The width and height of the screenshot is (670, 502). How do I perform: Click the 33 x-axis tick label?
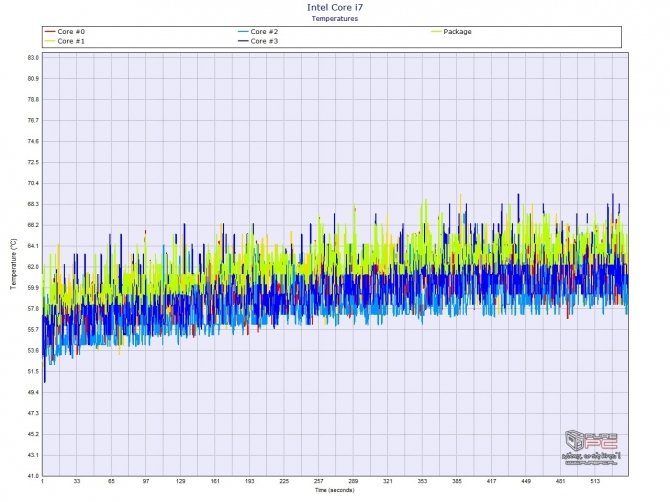(x=76, y=481)
